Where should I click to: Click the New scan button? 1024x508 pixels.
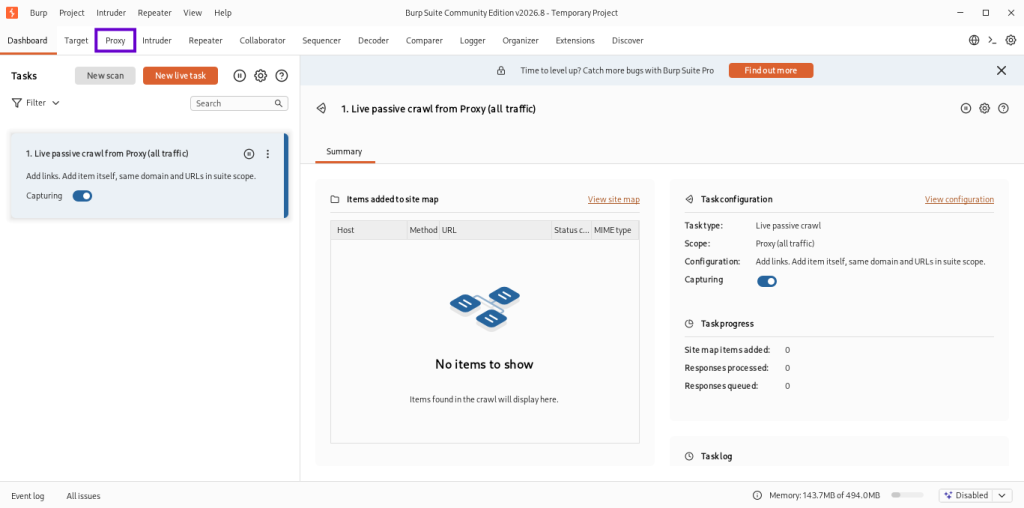105,76
